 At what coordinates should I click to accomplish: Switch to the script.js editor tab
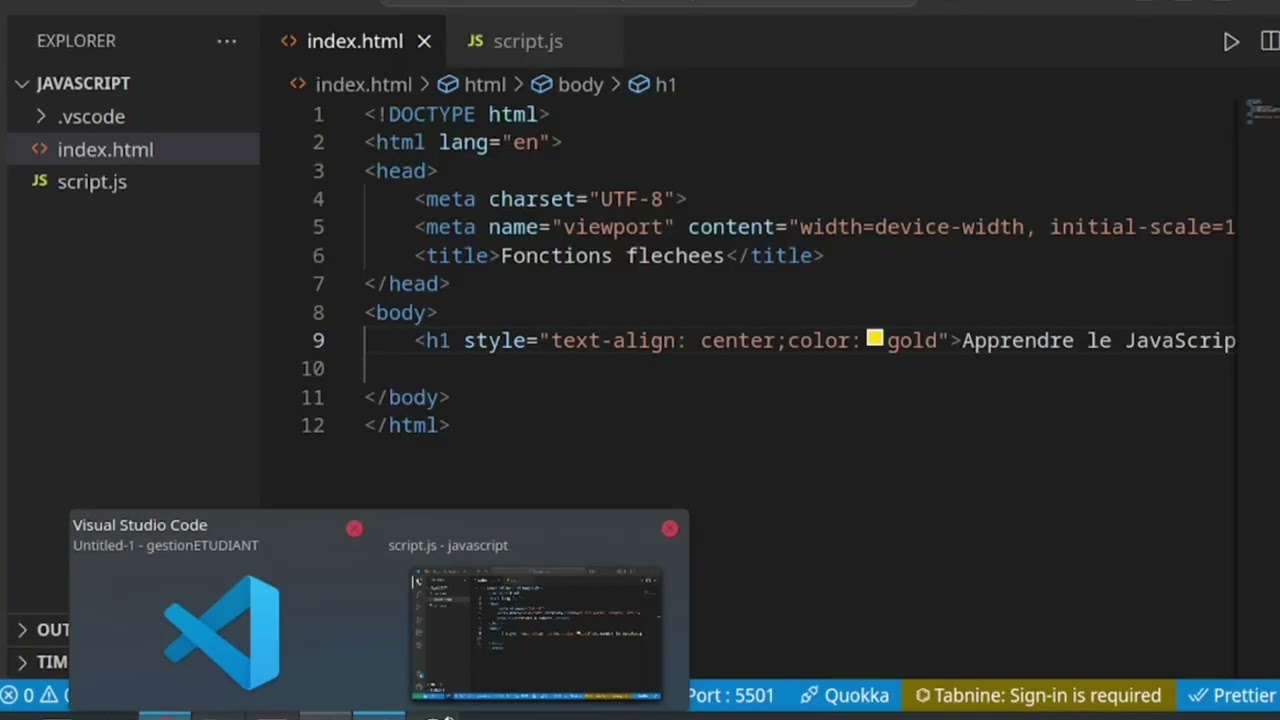(x=528, y=41)
